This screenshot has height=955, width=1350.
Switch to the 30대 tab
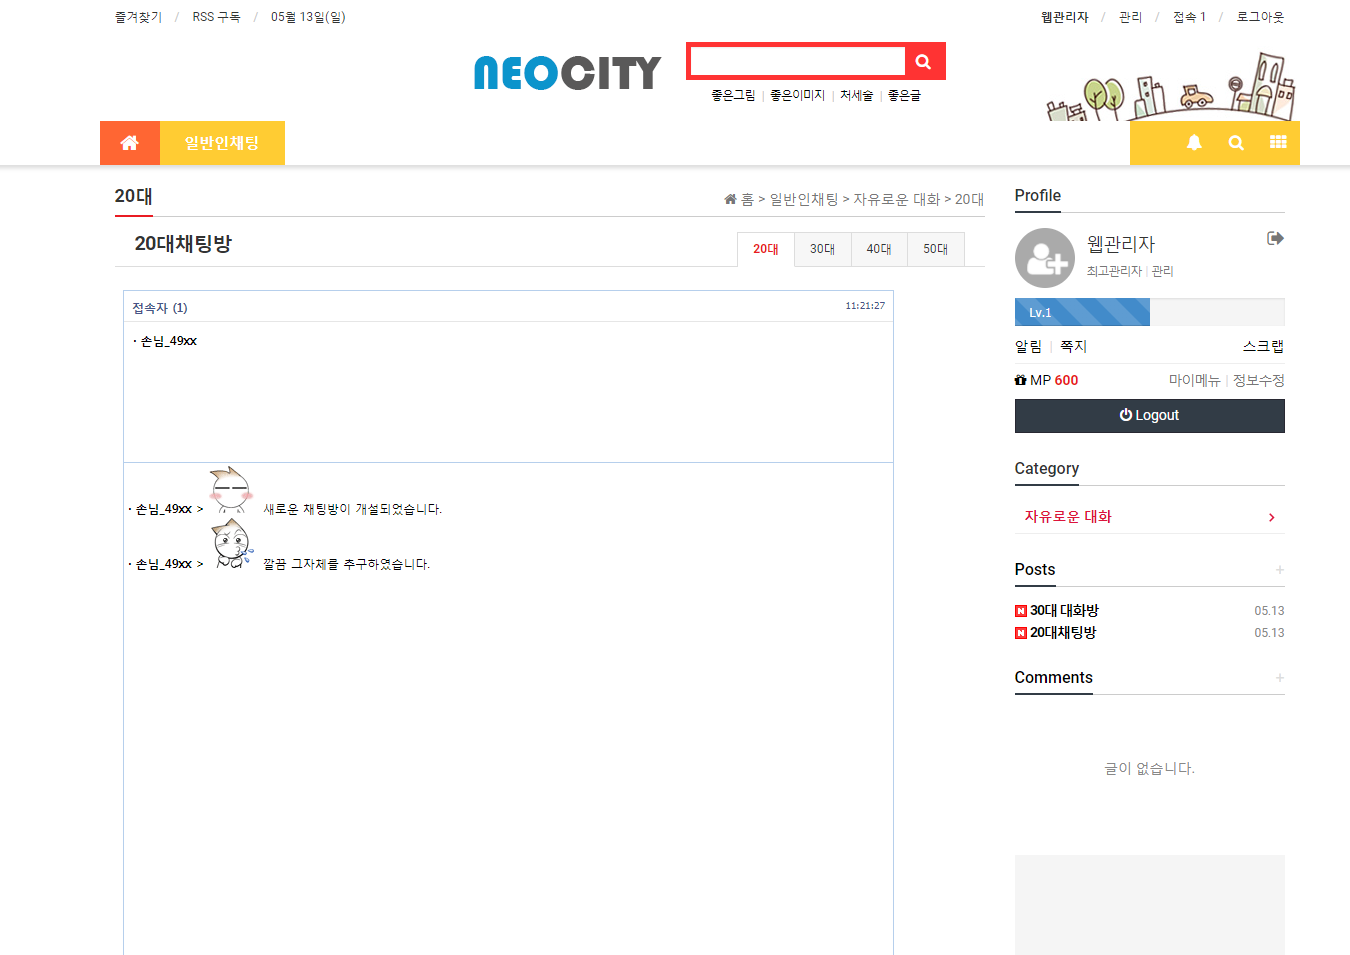(823, 249)
